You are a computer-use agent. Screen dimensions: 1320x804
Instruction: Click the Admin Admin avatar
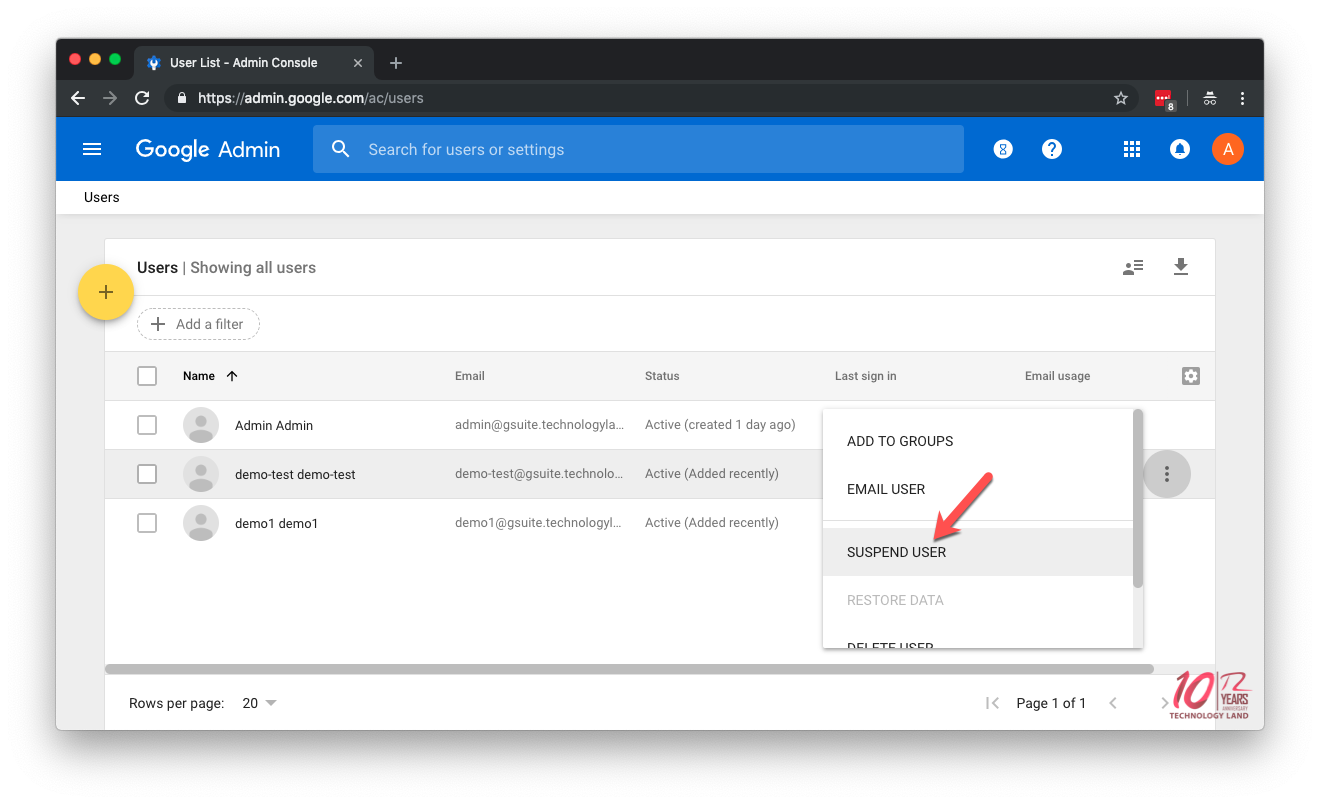[x=201, y=425]
